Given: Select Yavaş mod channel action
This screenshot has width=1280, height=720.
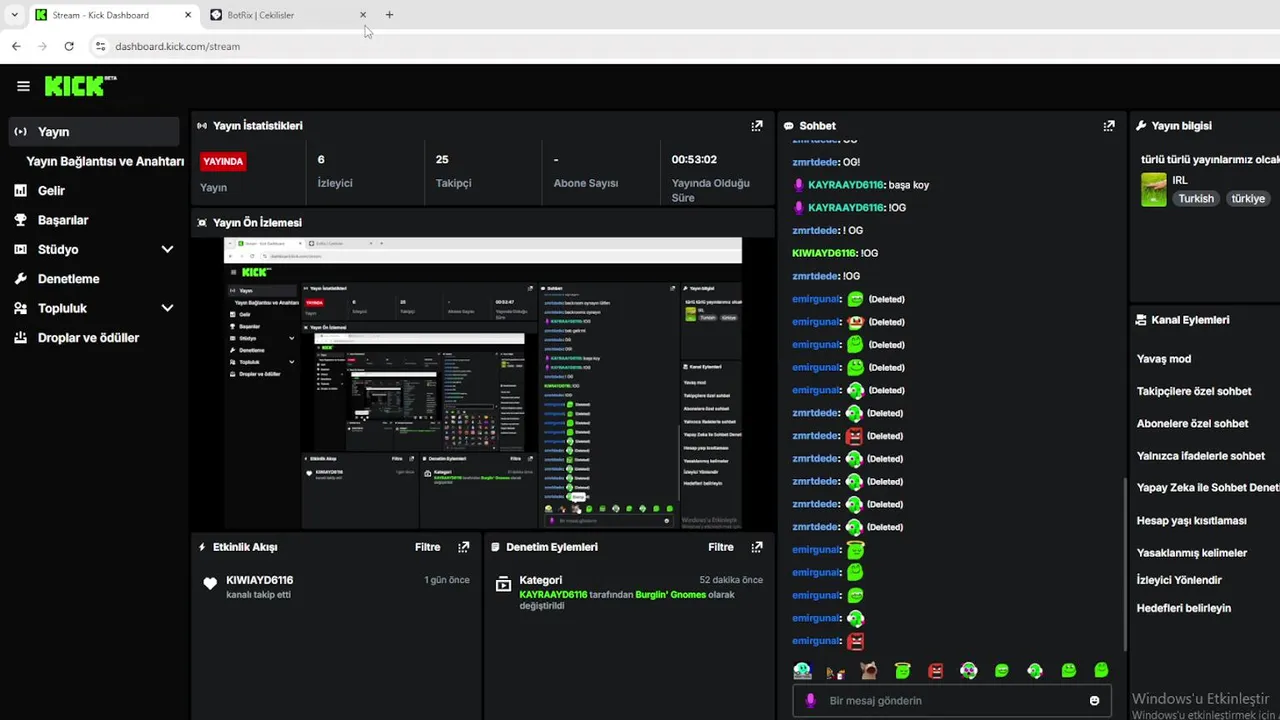Looking at the screenshot, I should click(1164, 359).
